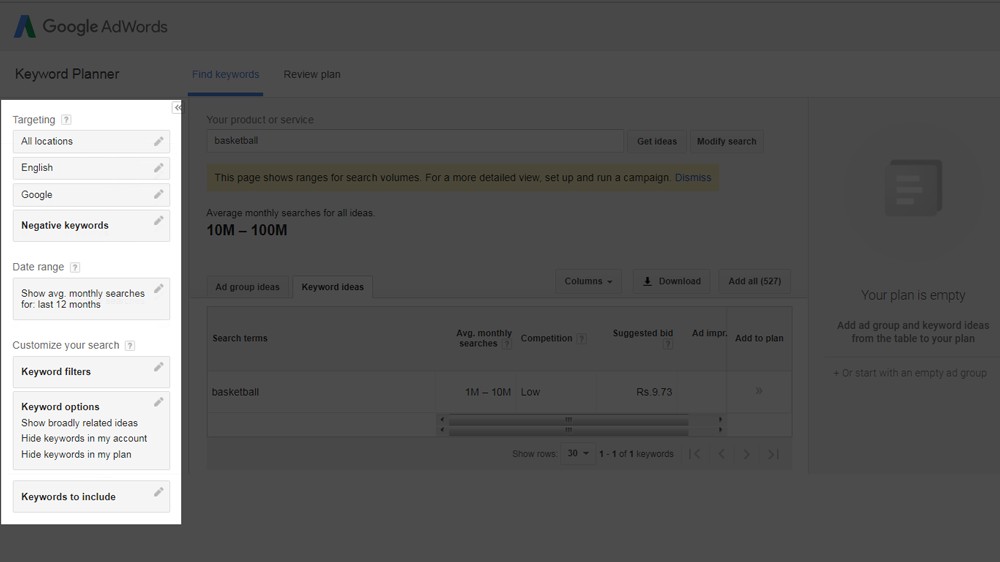Go to last page of keywords
This screenshot has height=562, width=1000.
click(774, 454)
